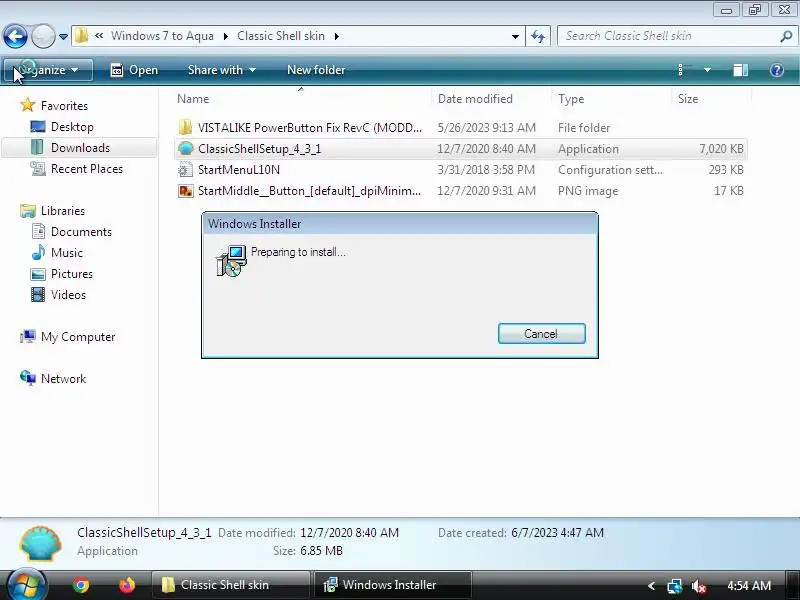Open recent pages dropdown arrow beside Forward
The height and width of the screenshot is (600, 800).
63,37
